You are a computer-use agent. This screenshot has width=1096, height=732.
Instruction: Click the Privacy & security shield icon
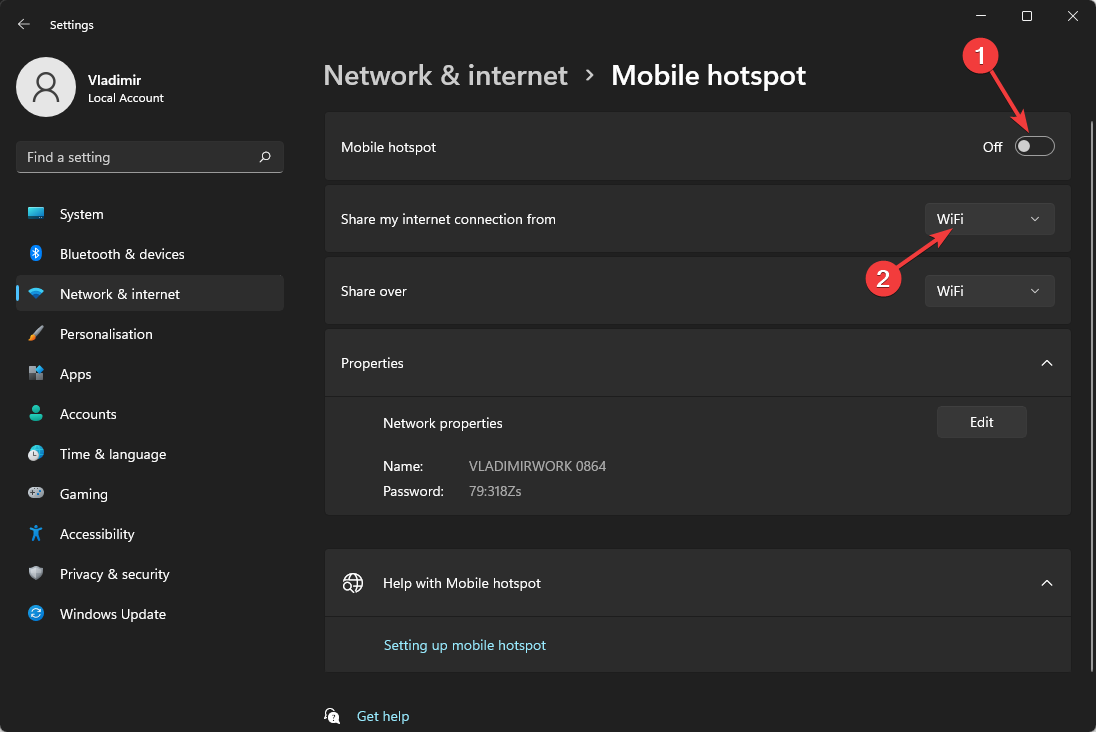click(x=36, y=574)
